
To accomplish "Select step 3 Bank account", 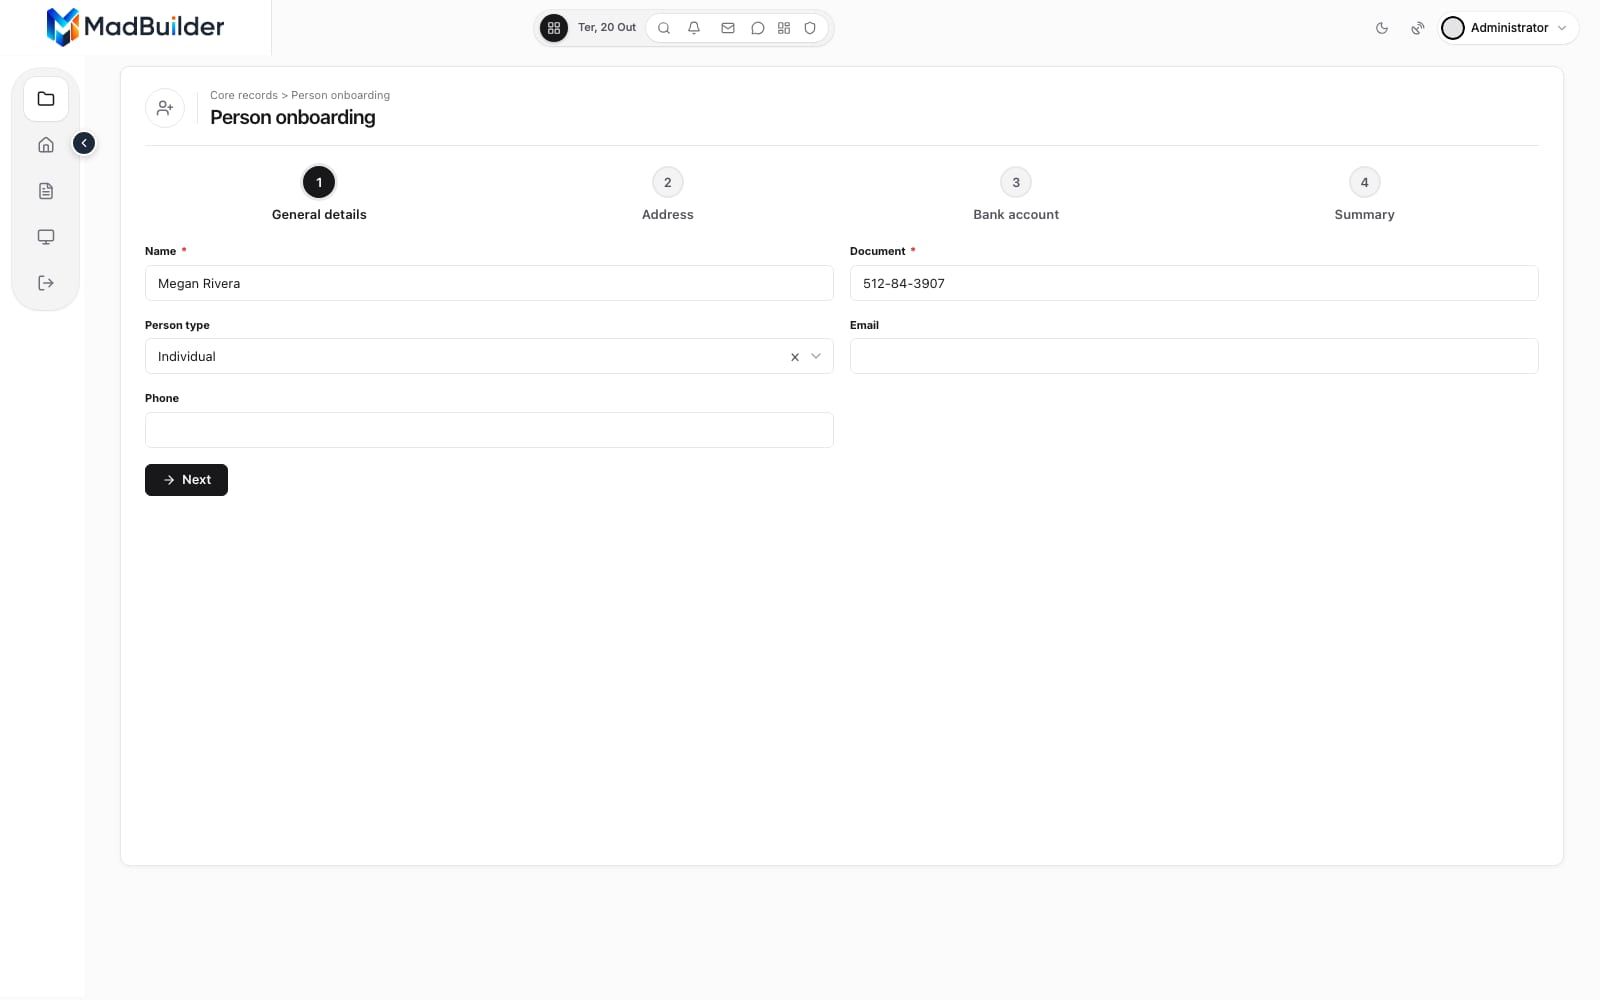I will (x=1016, y=194).
